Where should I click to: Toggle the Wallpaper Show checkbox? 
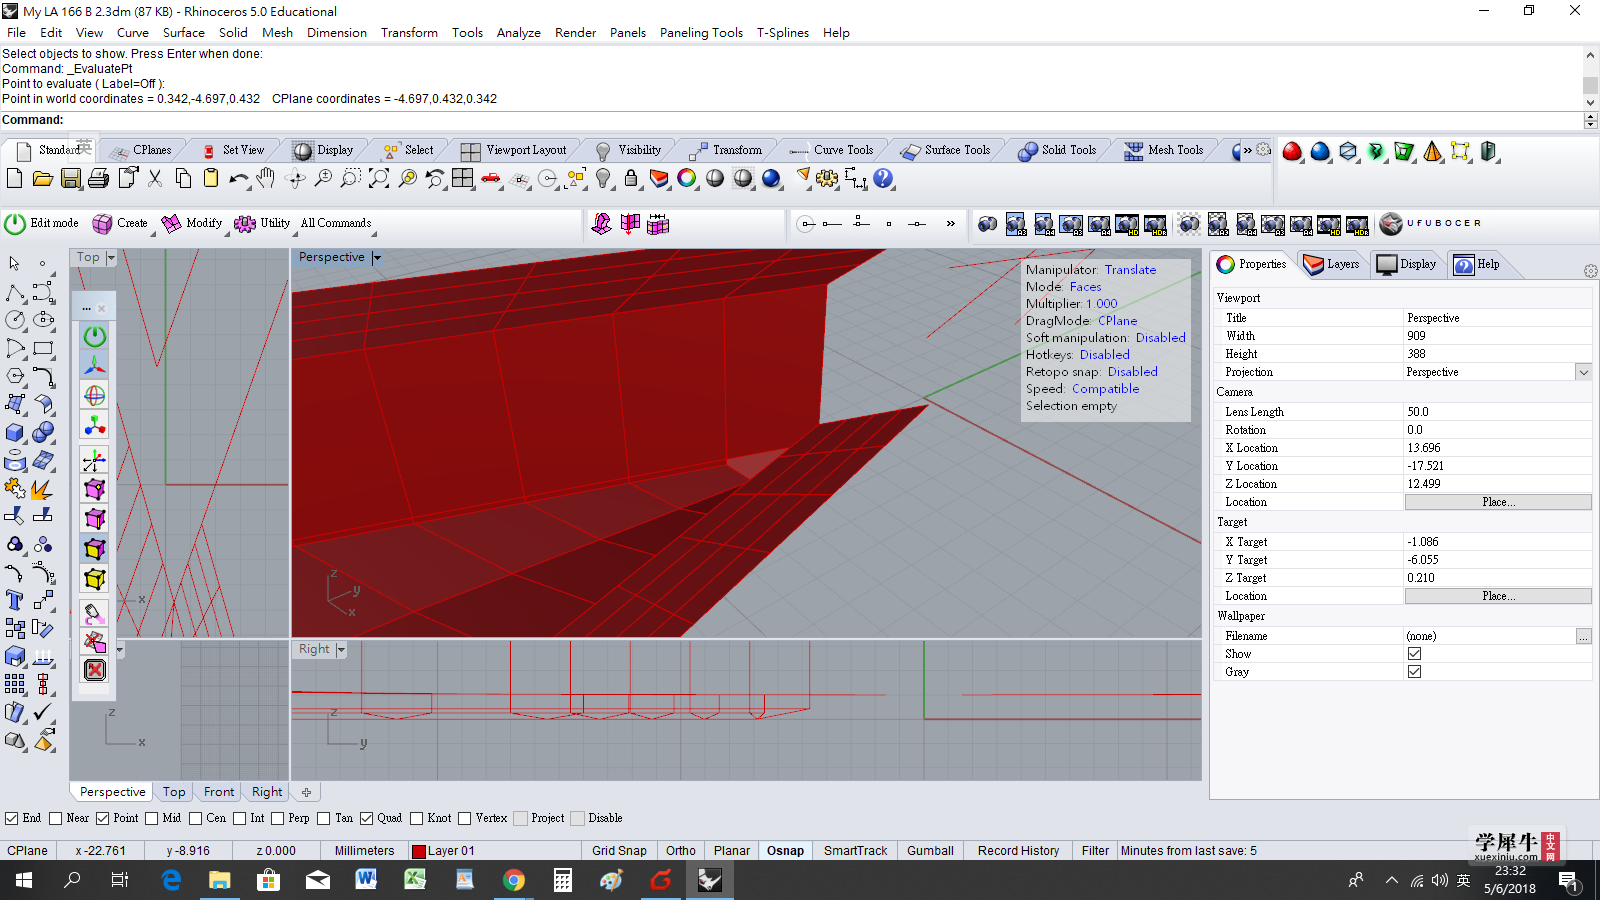(x=1414, y=654)
